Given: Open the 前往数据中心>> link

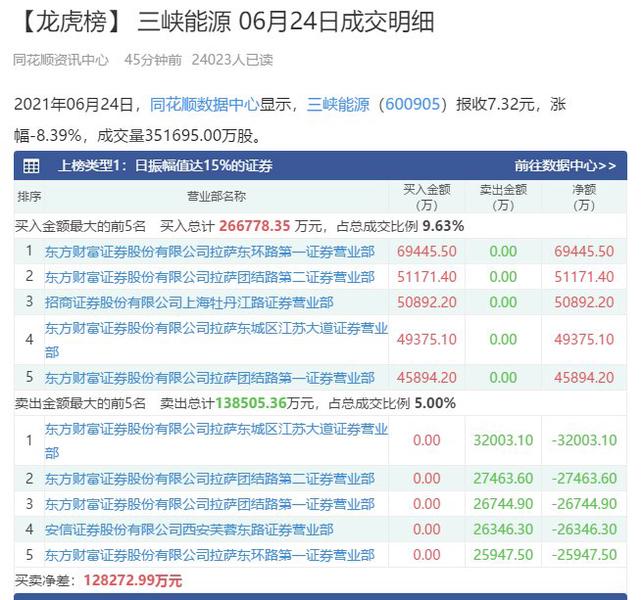Looking at the screenshot, I should [x=565, y=166].
